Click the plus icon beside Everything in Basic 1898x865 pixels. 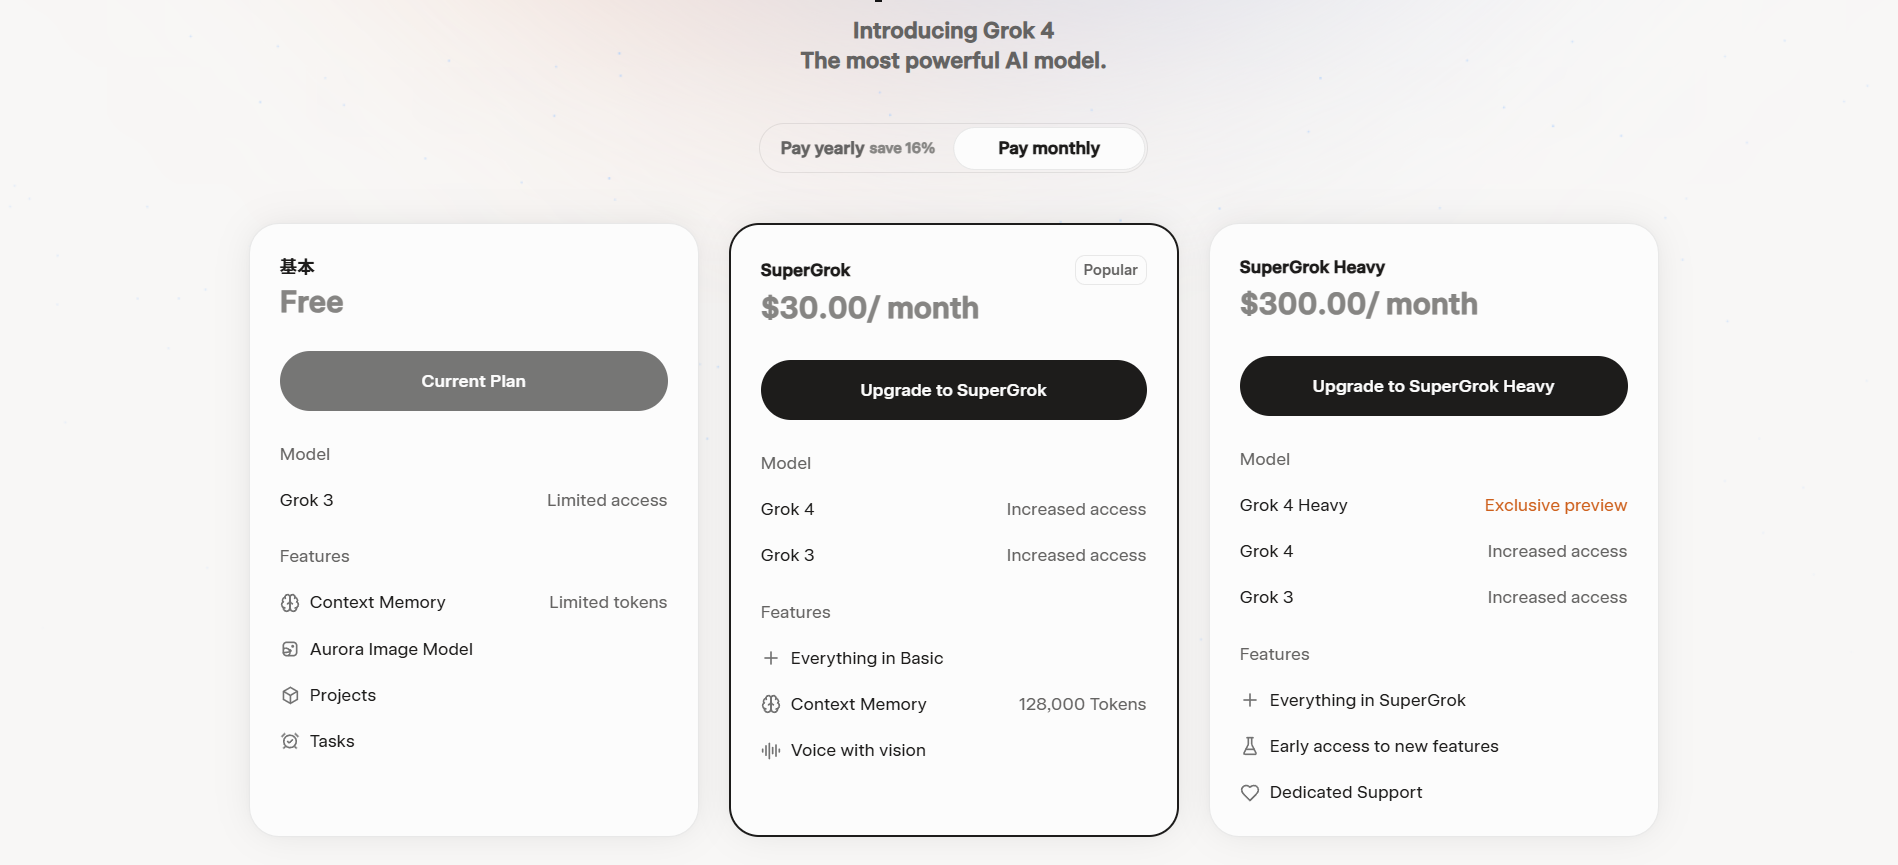tap(771, 658)
